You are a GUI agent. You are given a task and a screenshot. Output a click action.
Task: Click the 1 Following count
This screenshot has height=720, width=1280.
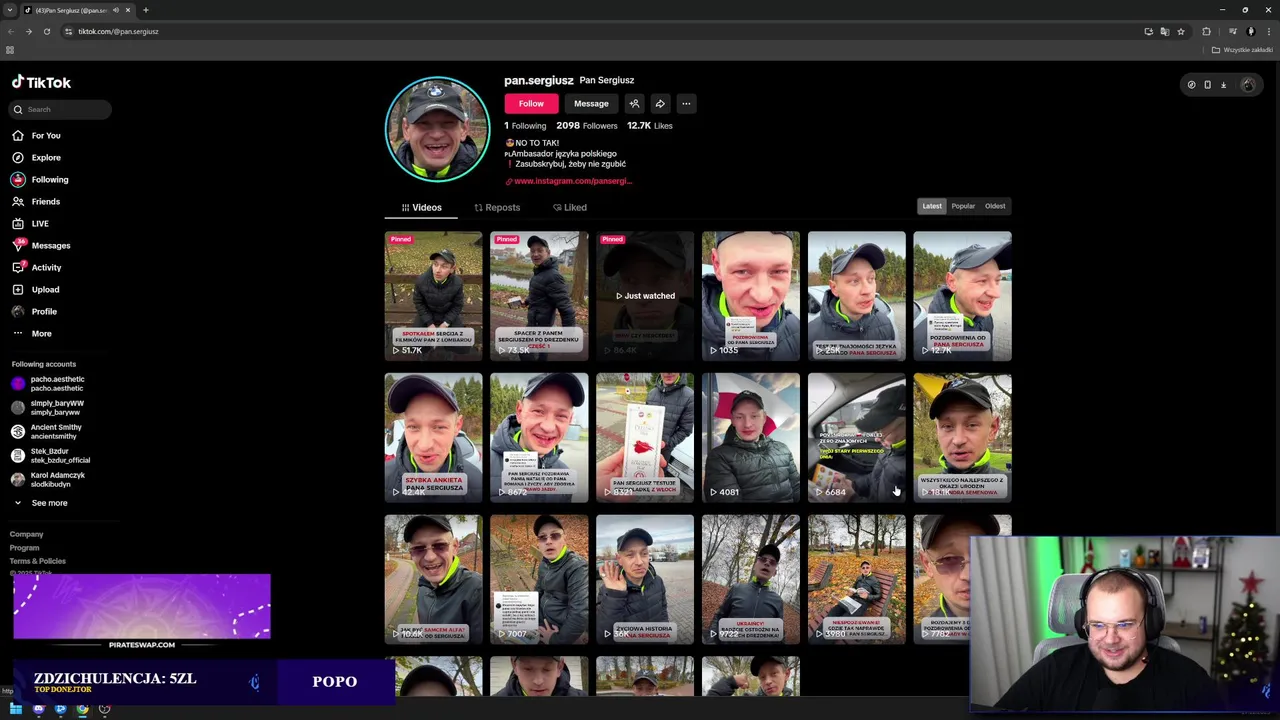pyautogui.click(x=525, y=126)
